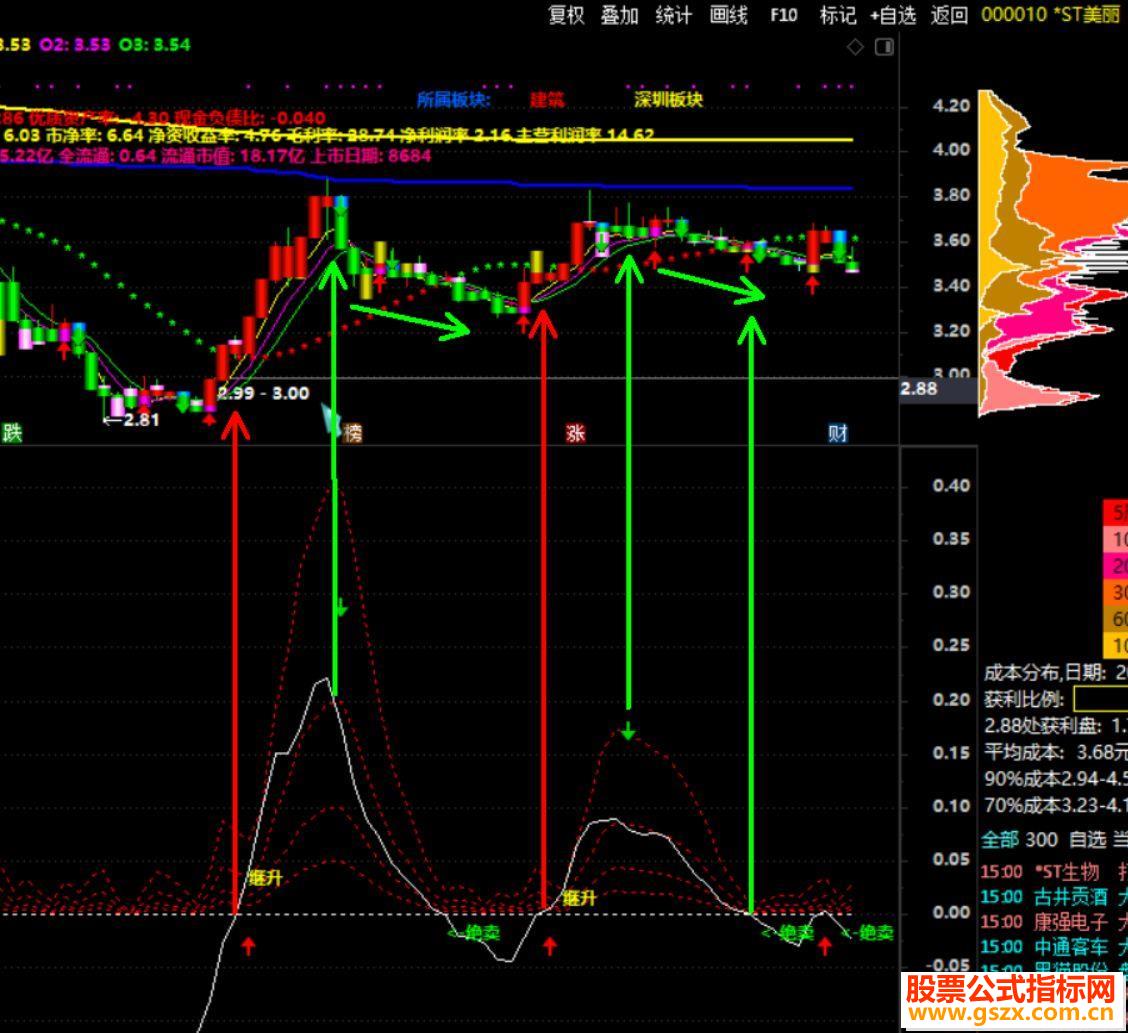
Task: Open the 复权 adjustment menu
Action: click(x=566, y=15)
